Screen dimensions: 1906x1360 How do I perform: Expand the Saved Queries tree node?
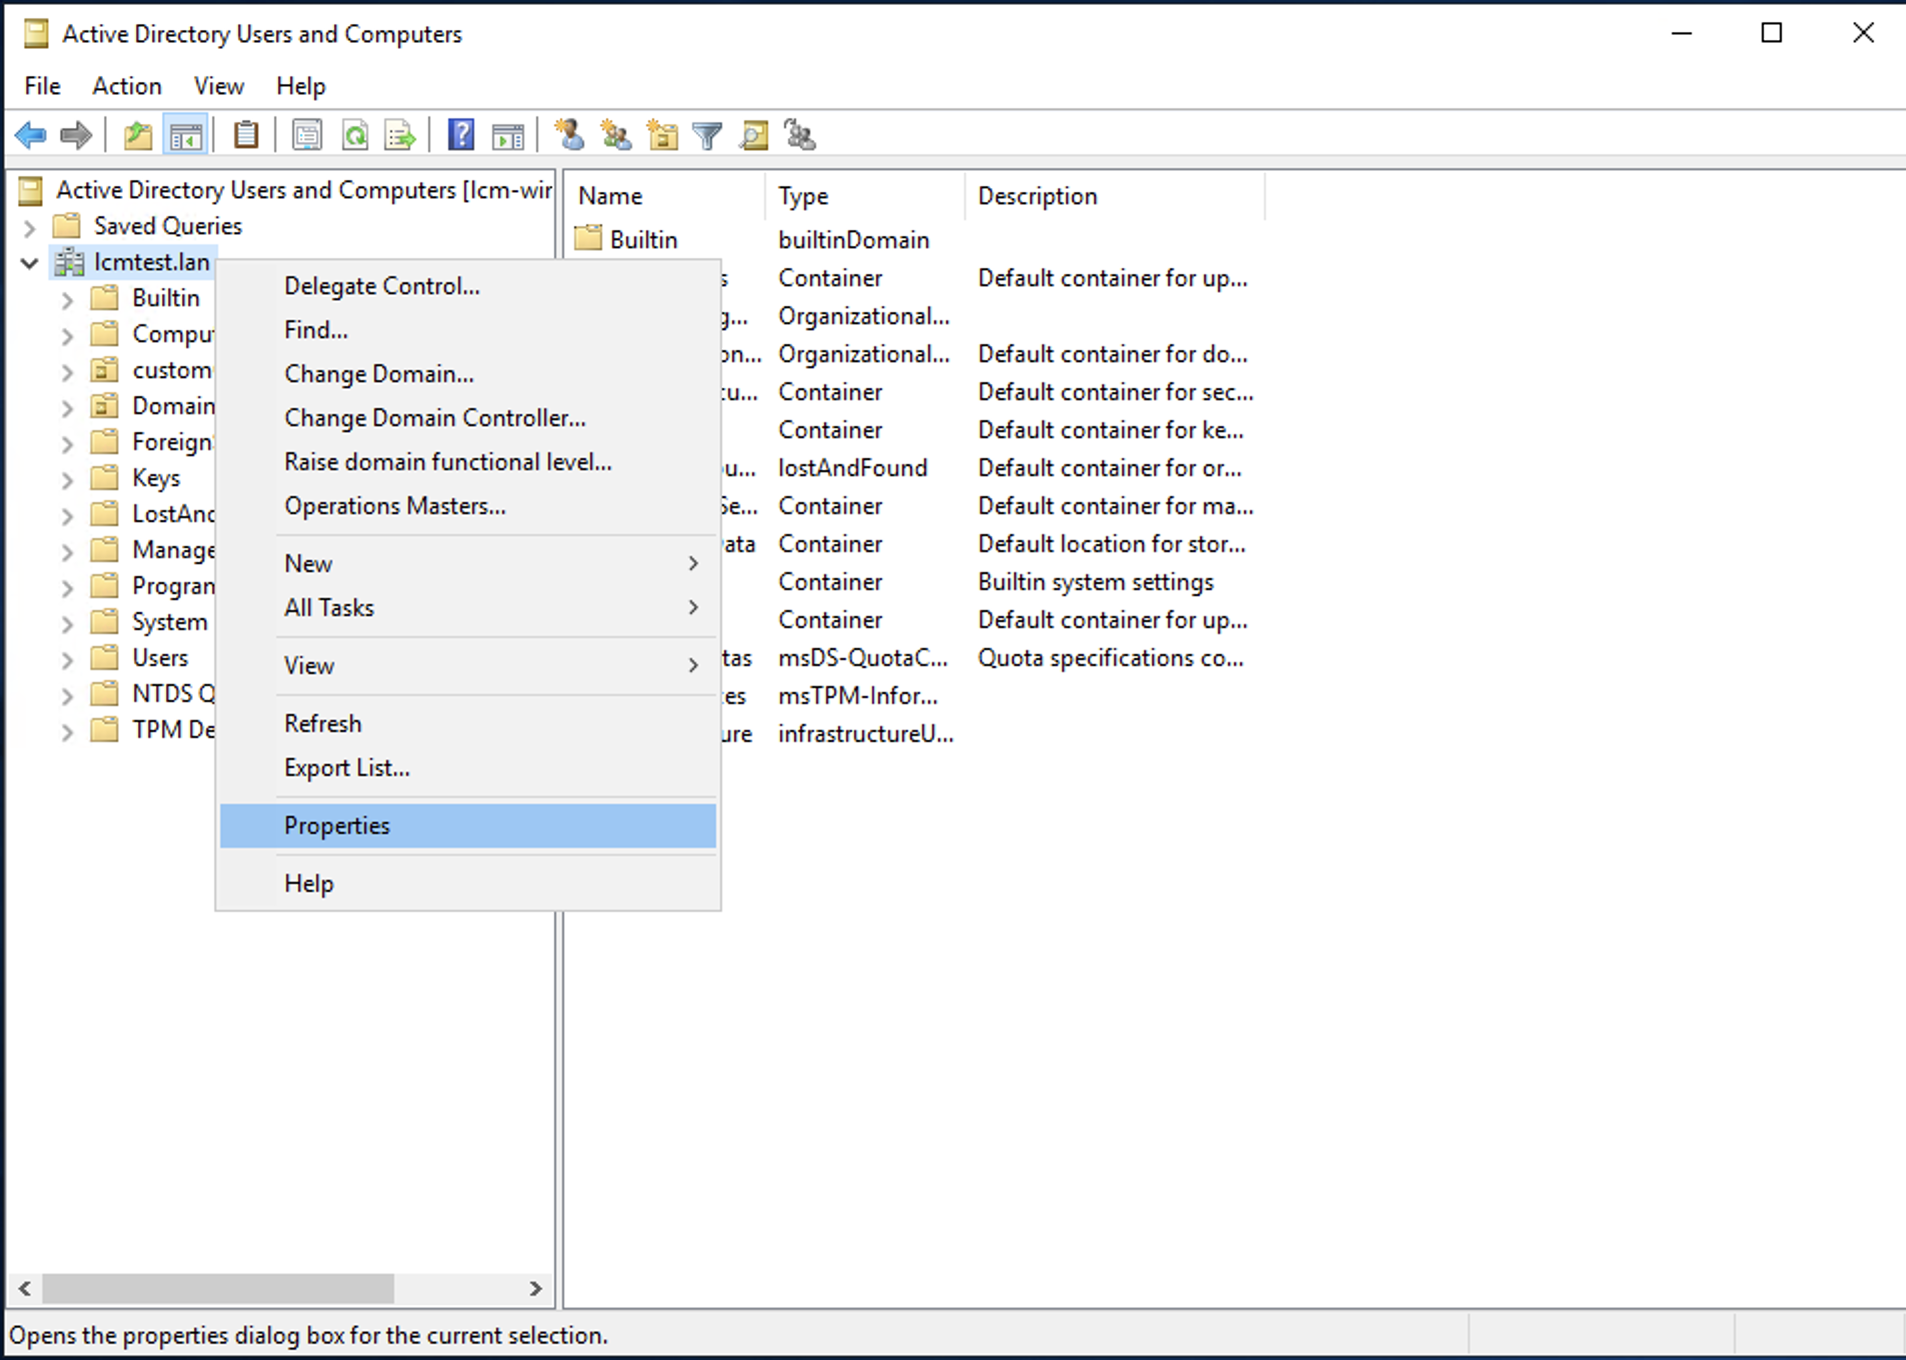[x=30, y=227]
